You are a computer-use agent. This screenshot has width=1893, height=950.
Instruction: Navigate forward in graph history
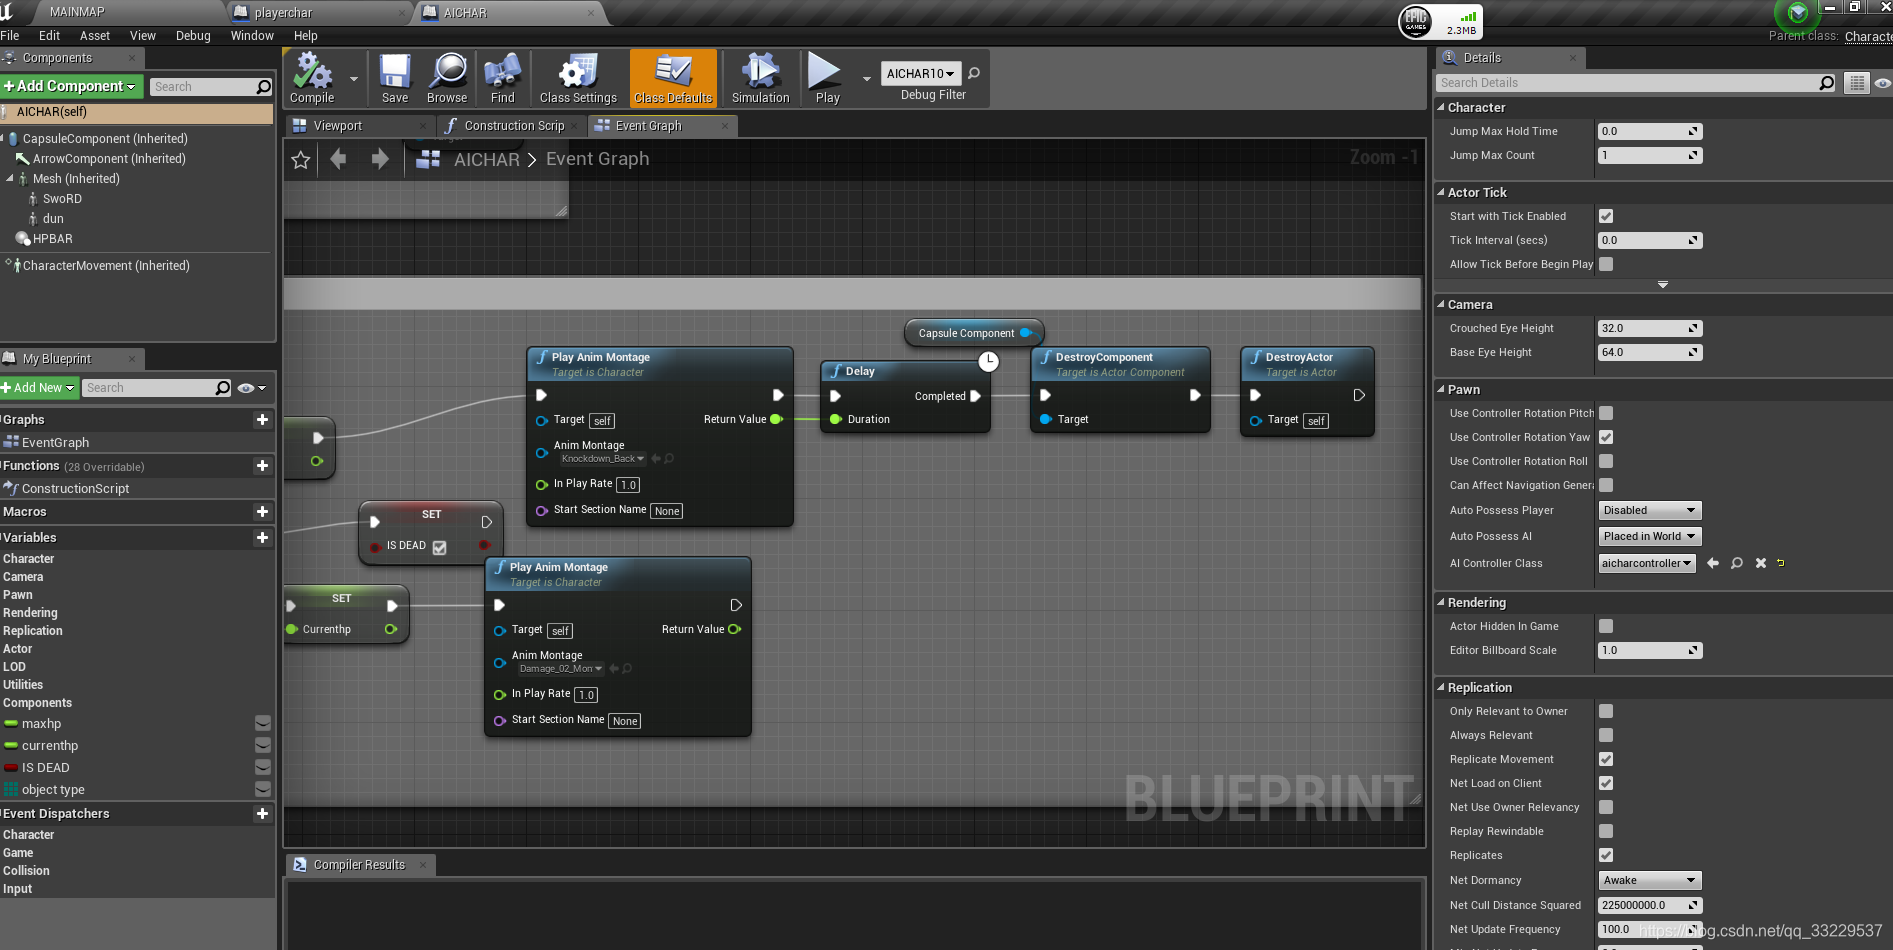[380, 158]
